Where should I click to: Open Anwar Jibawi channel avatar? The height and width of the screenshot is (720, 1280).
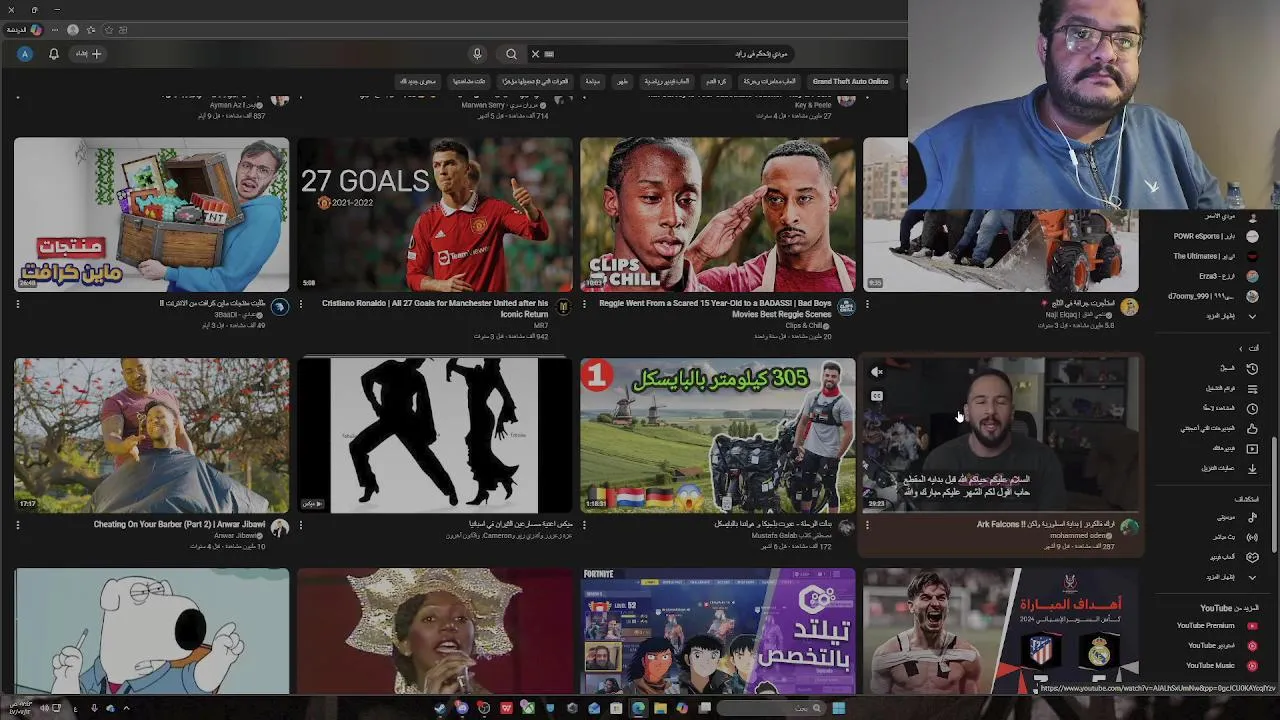click(279, 527)
